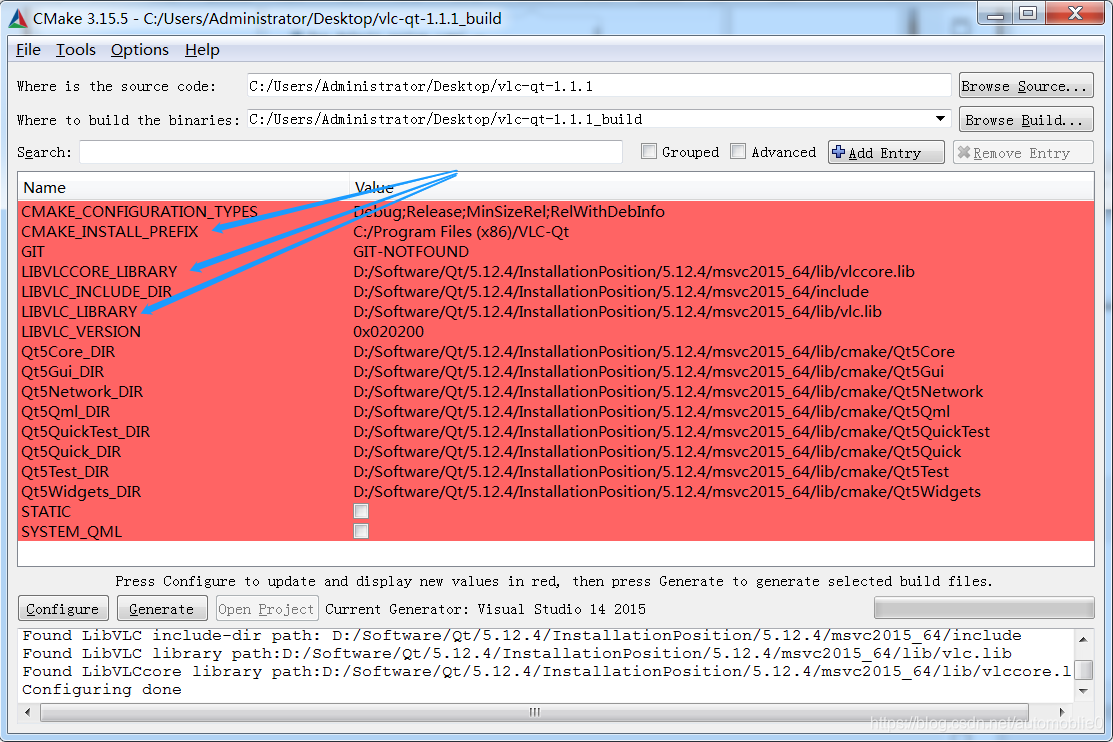The width and height of the screenshot is (1113, 742).
Task: Click output log scroll down arrow
Action: point(1083,691)
